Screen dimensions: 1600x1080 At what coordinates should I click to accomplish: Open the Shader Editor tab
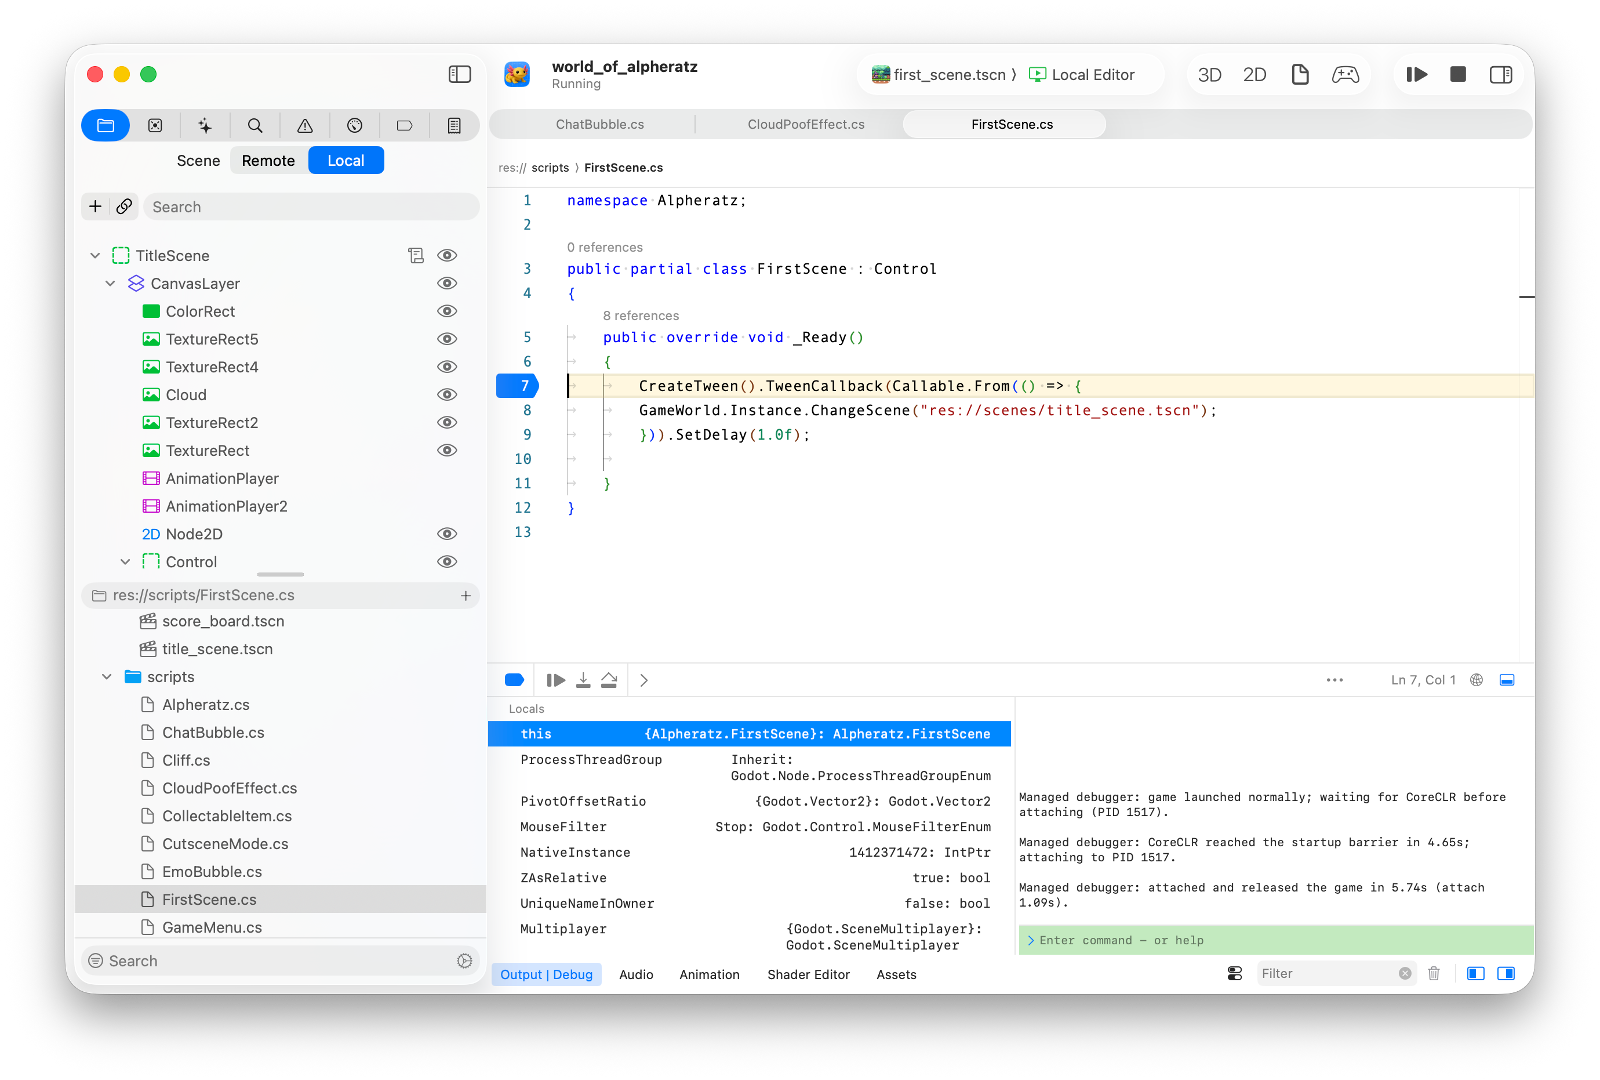(808, 975)
